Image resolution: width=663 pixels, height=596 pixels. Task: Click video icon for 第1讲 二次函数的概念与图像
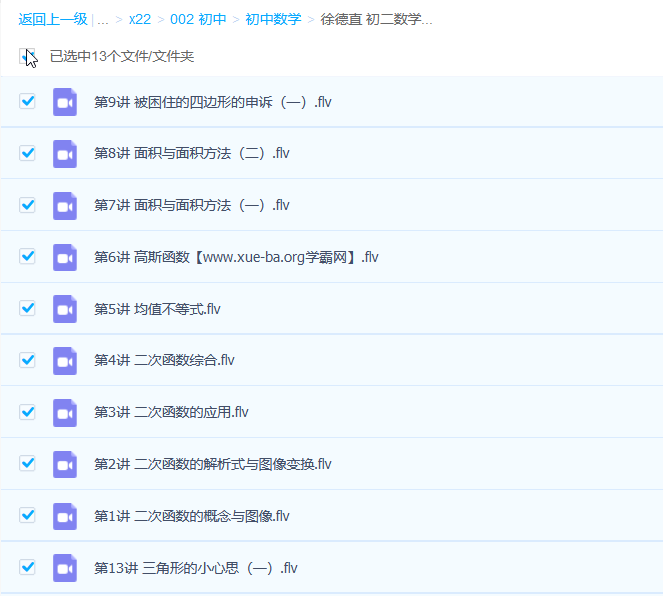tap(65, 516)
